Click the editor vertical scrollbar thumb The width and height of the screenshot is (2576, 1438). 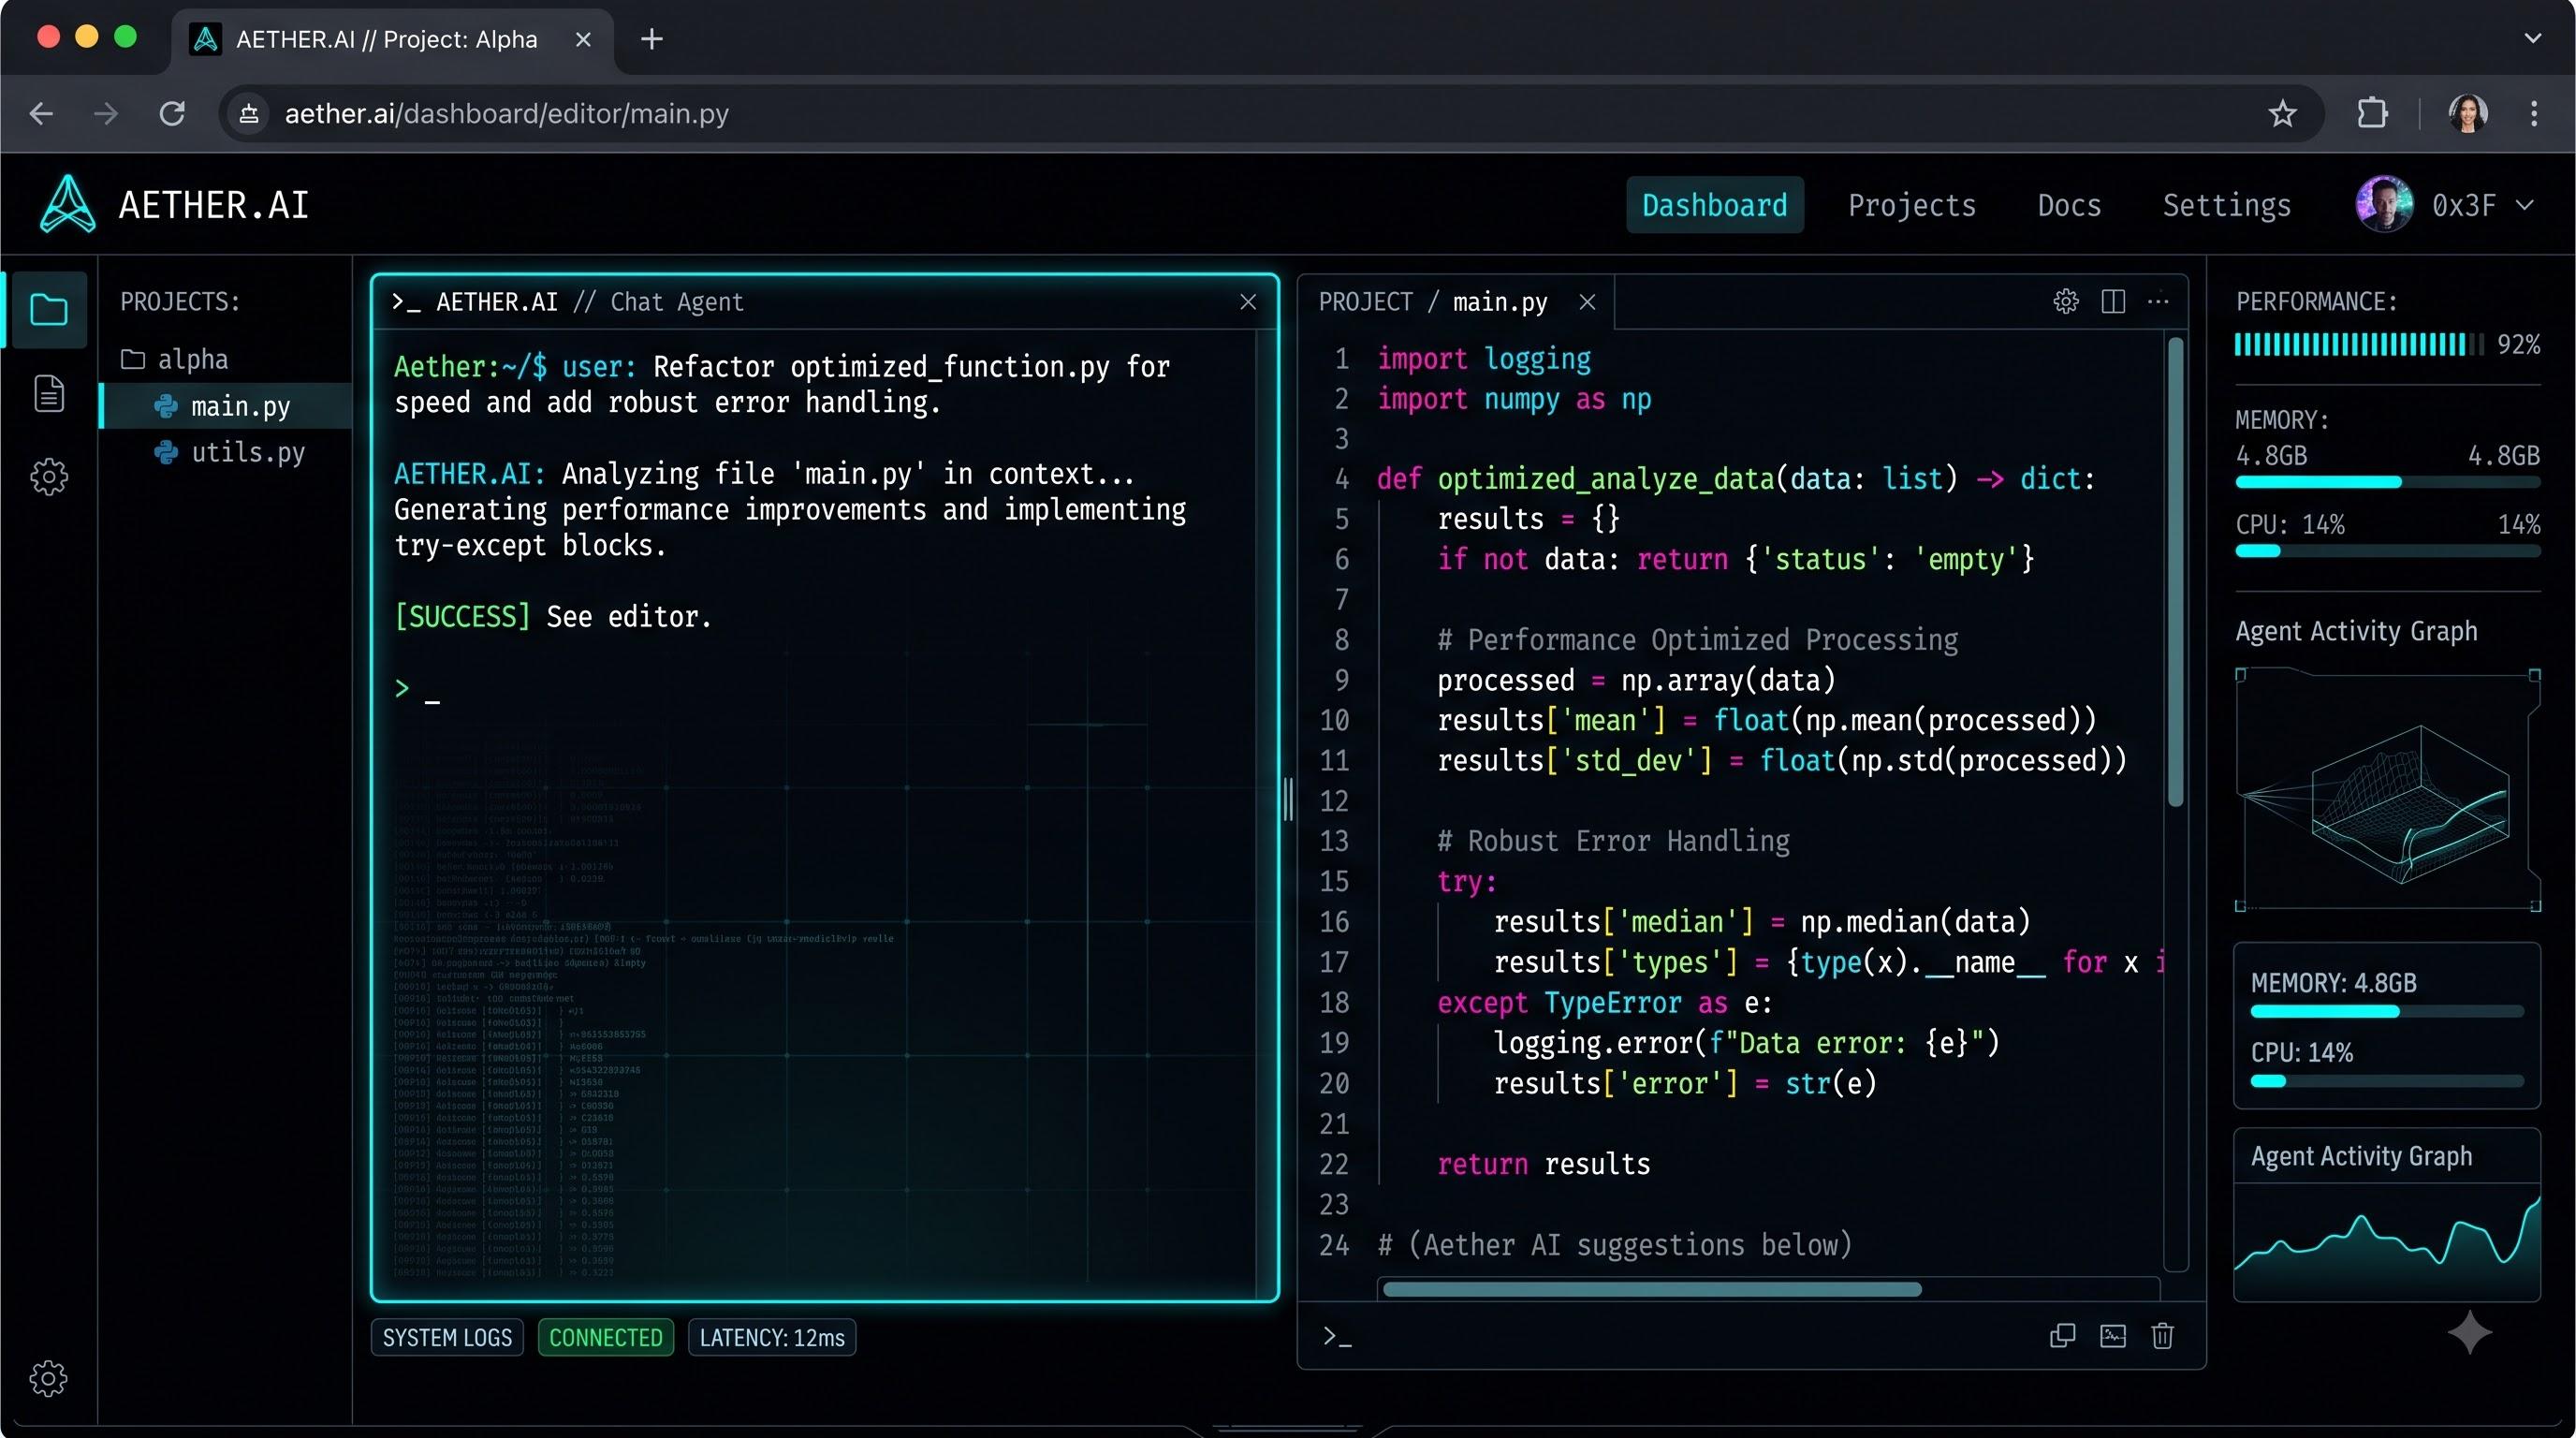(x=2175, y=571)
